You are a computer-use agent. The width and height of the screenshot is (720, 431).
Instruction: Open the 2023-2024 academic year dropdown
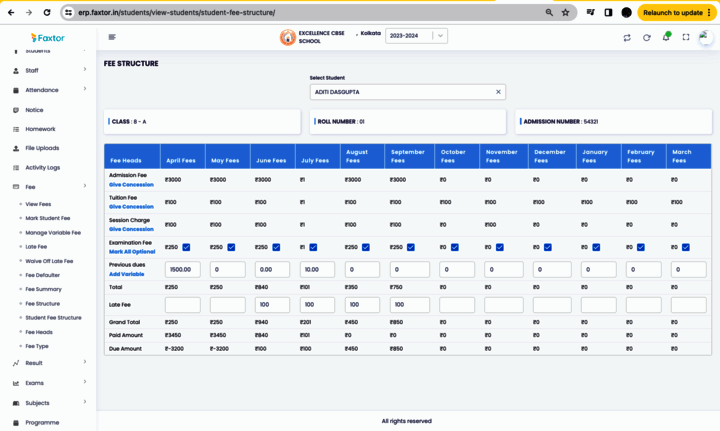point(416,36)
